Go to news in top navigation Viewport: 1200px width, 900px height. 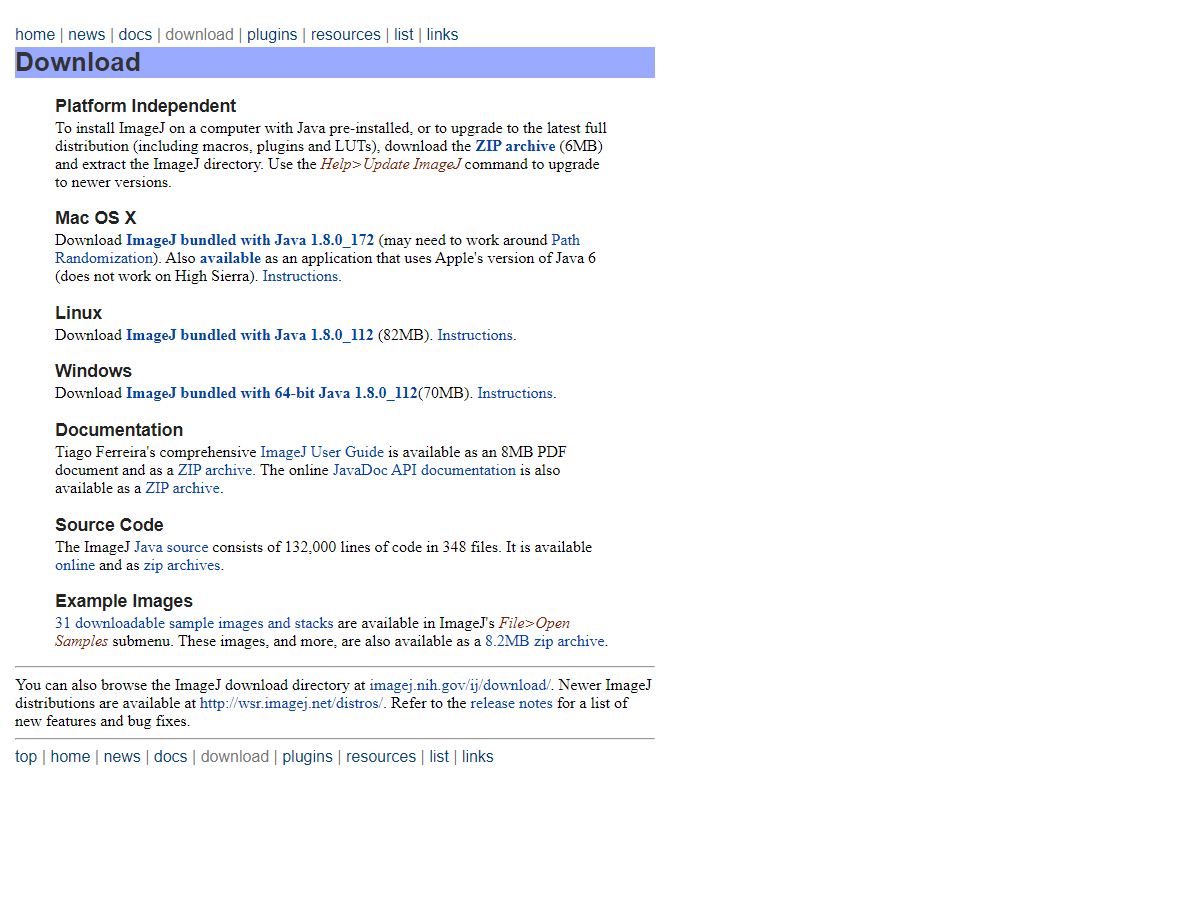pos(86,35)
